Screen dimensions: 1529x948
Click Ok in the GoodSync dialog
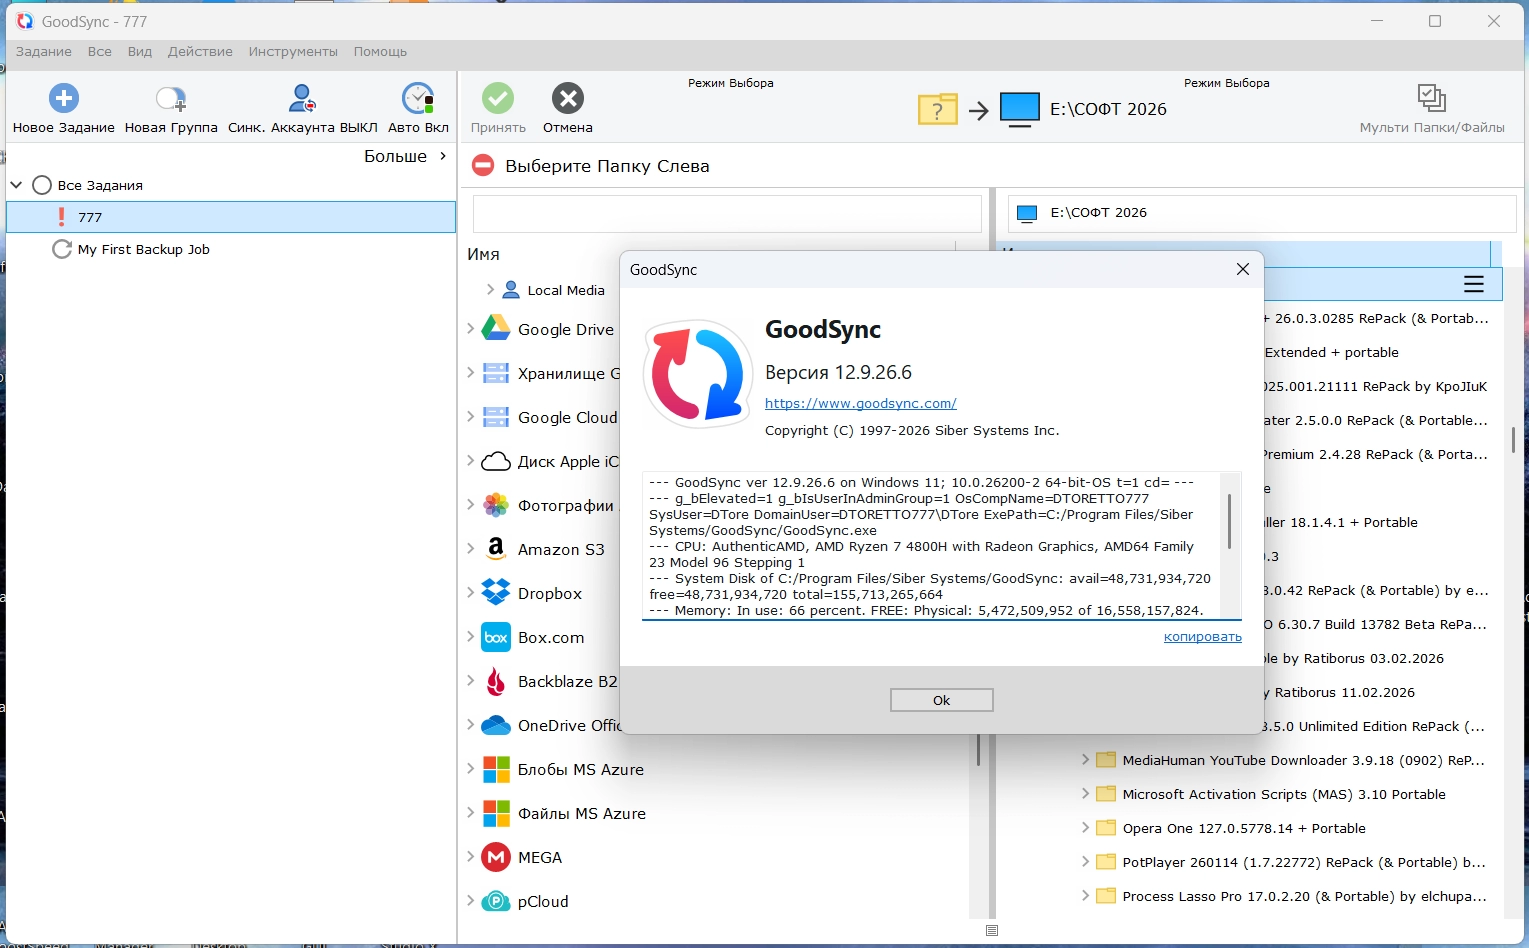[x=942, y=700]
